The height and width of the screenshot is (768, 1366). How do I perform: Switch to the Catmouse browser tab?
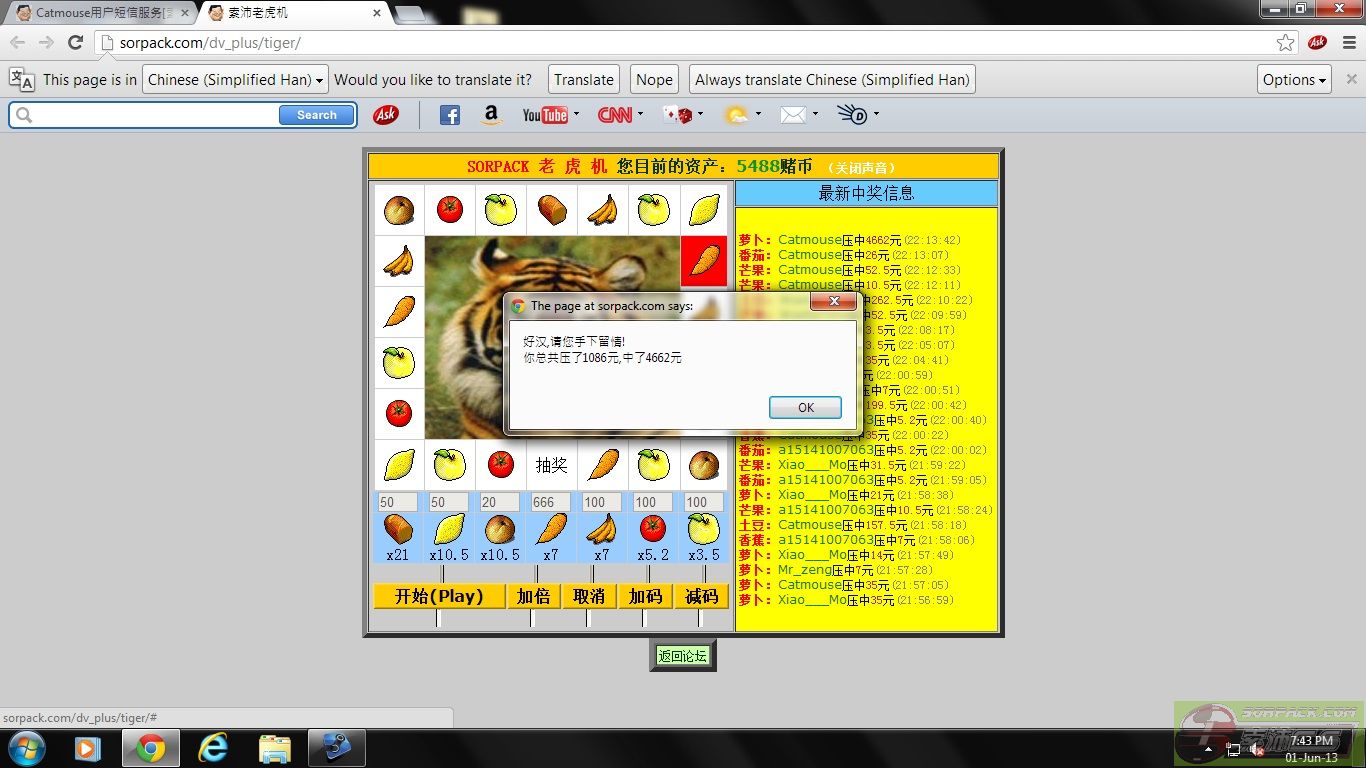[98, 13]
